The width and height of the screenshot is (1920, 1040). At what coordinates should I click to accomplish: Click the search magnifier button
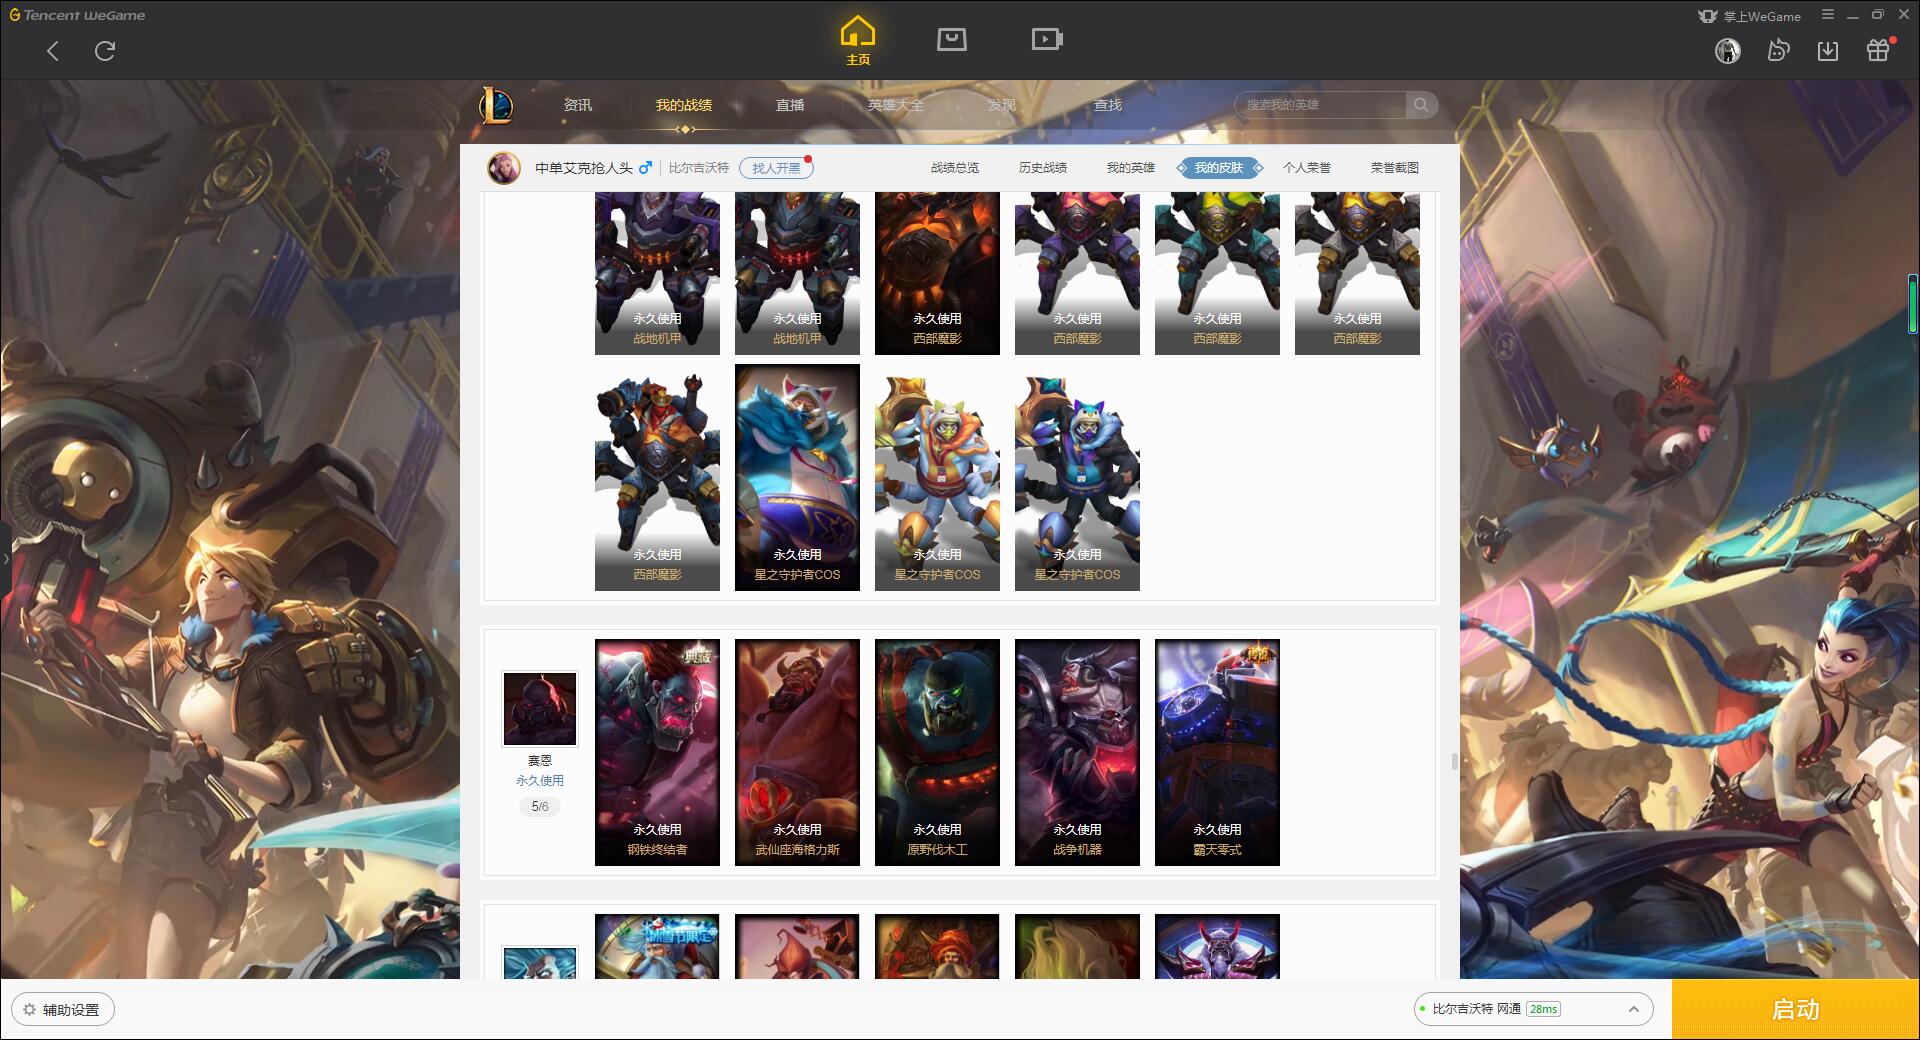click(x=1421, y=105)
